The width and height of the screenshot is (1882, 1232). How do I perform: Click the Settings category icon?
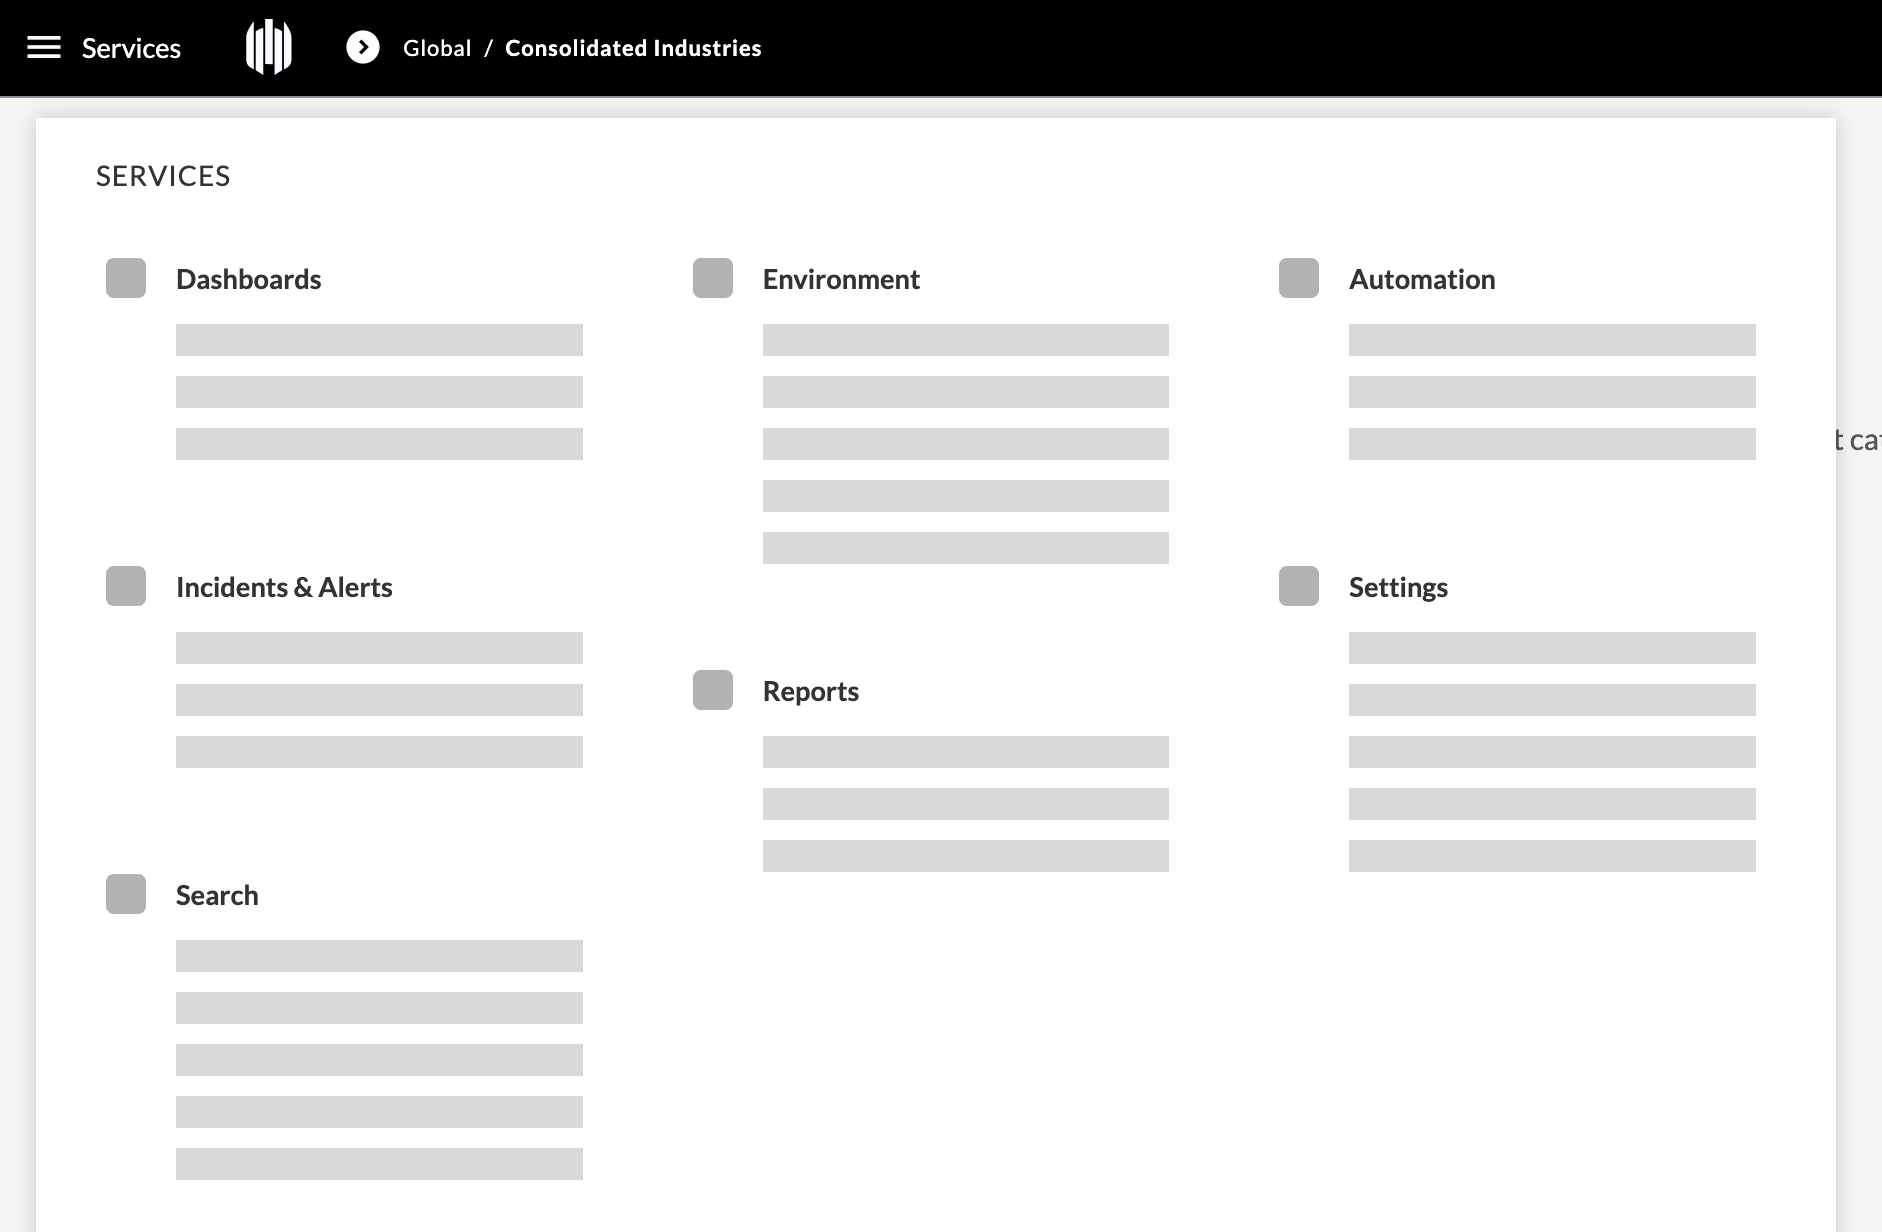pyautogui.click(x=1299, y=586)
